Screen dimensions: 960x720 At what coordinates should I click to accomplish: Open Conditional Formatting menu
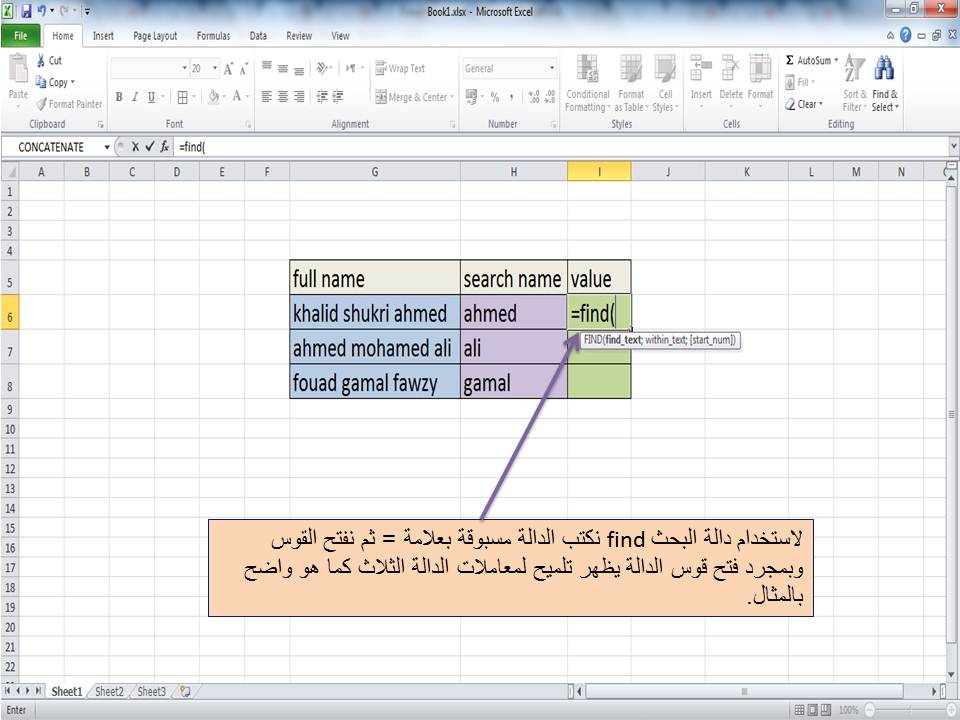coord(587,83)
